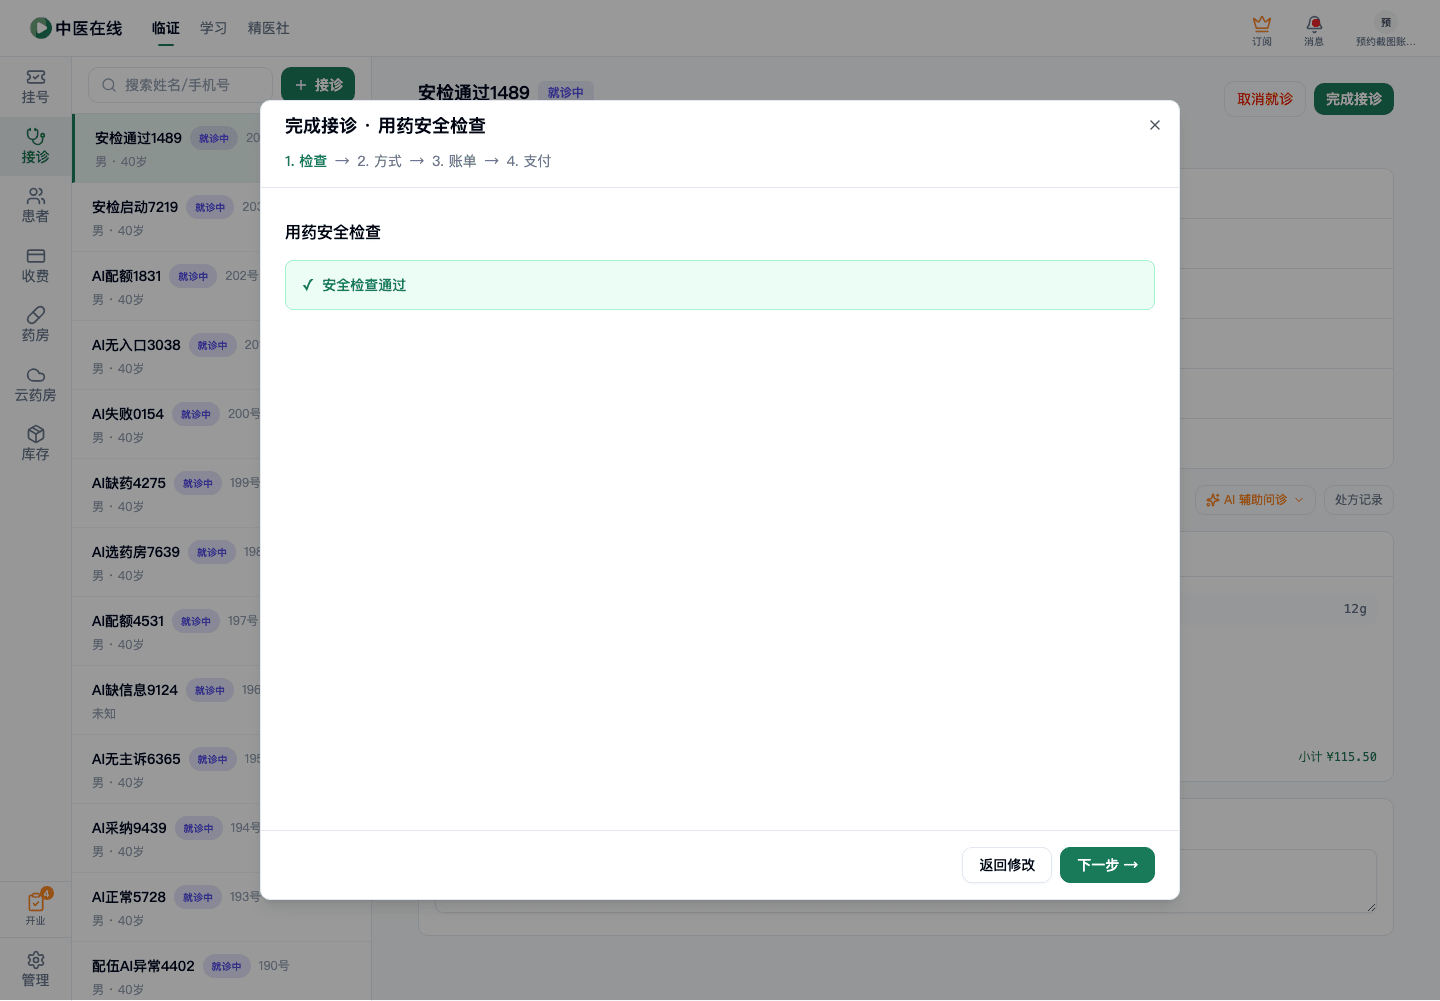Click the 下一步 button
The width and height of the screenshot is (1440, 1001).
tap(1107, 865)
